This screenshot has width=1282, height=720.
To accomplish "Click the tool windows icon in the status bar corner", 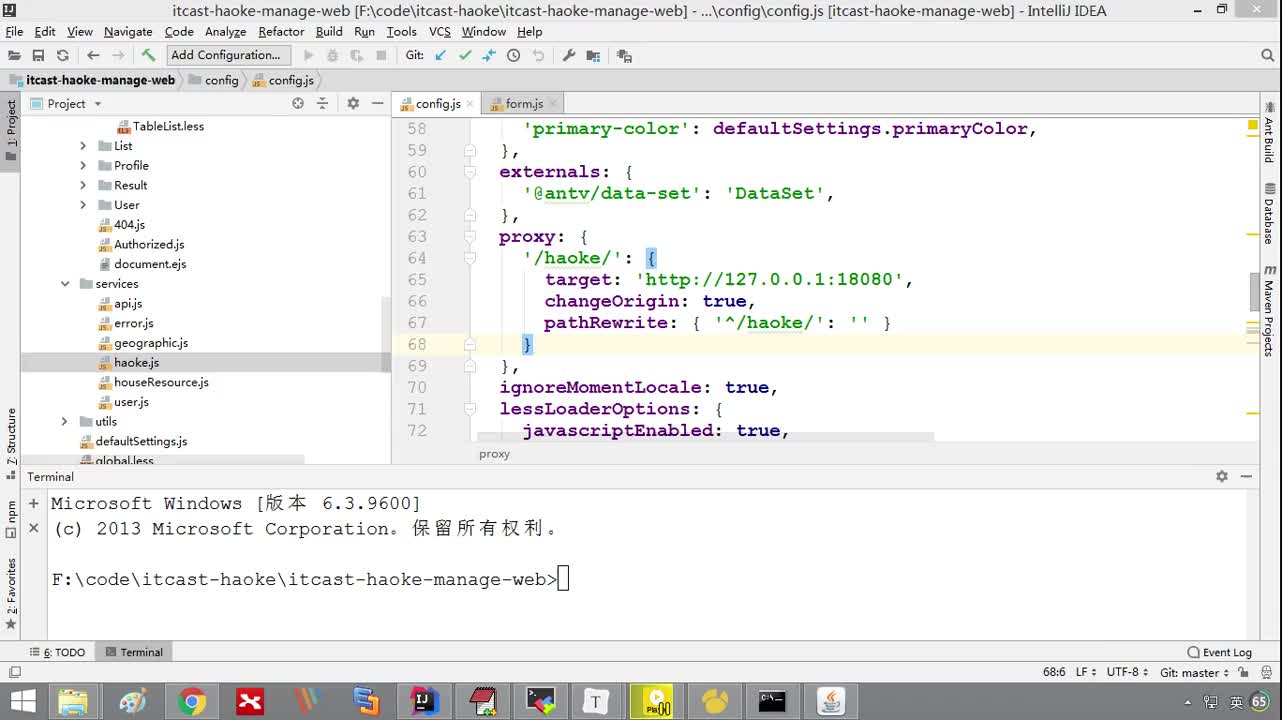I will point(14,673).
